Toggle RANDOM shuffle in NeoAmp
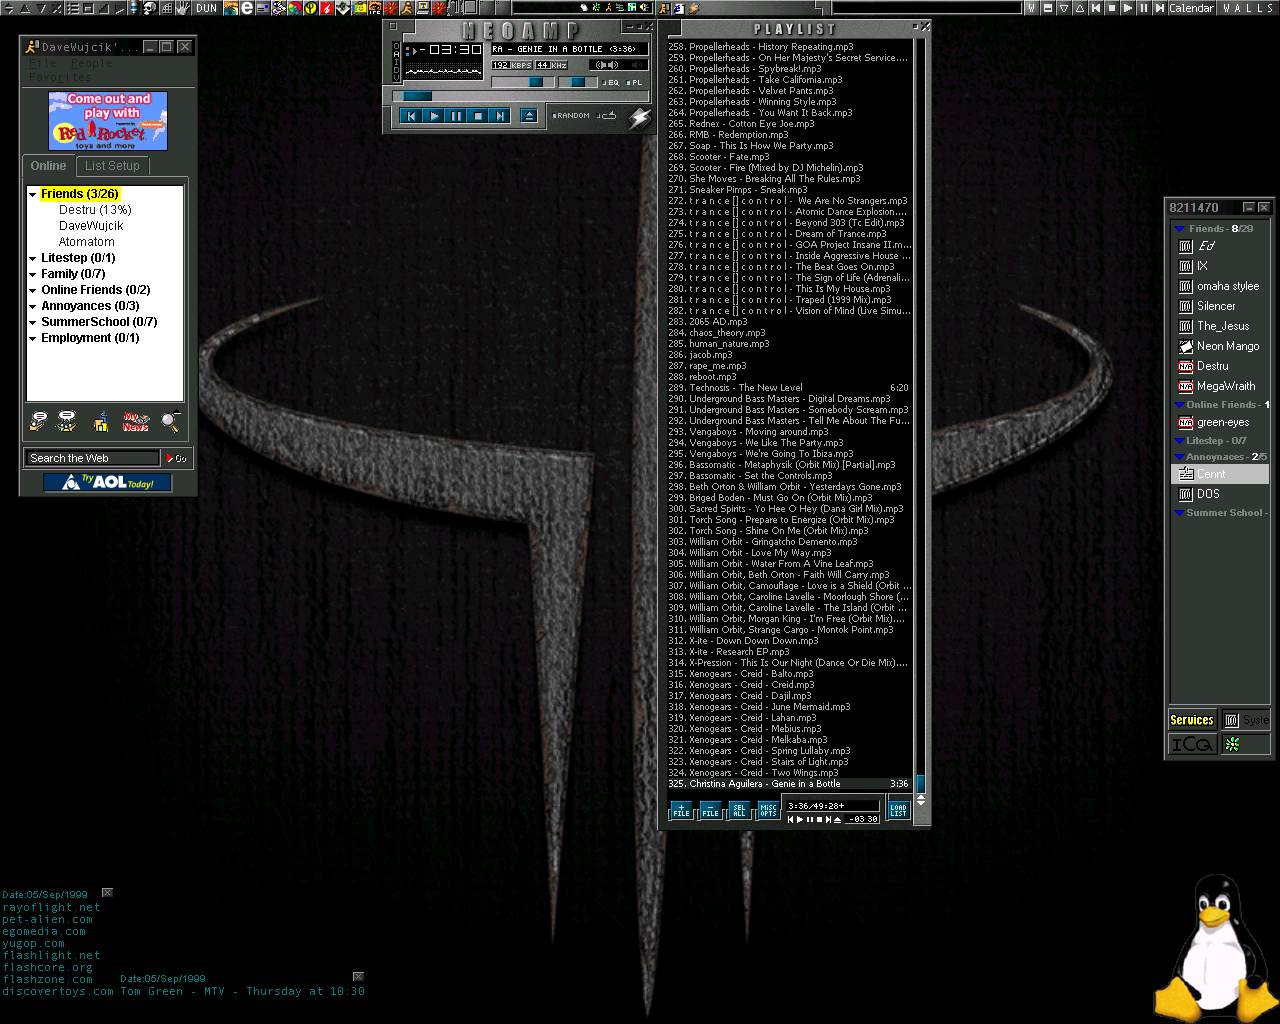This screenshot has width=1280, height=1024. [570, 115]
